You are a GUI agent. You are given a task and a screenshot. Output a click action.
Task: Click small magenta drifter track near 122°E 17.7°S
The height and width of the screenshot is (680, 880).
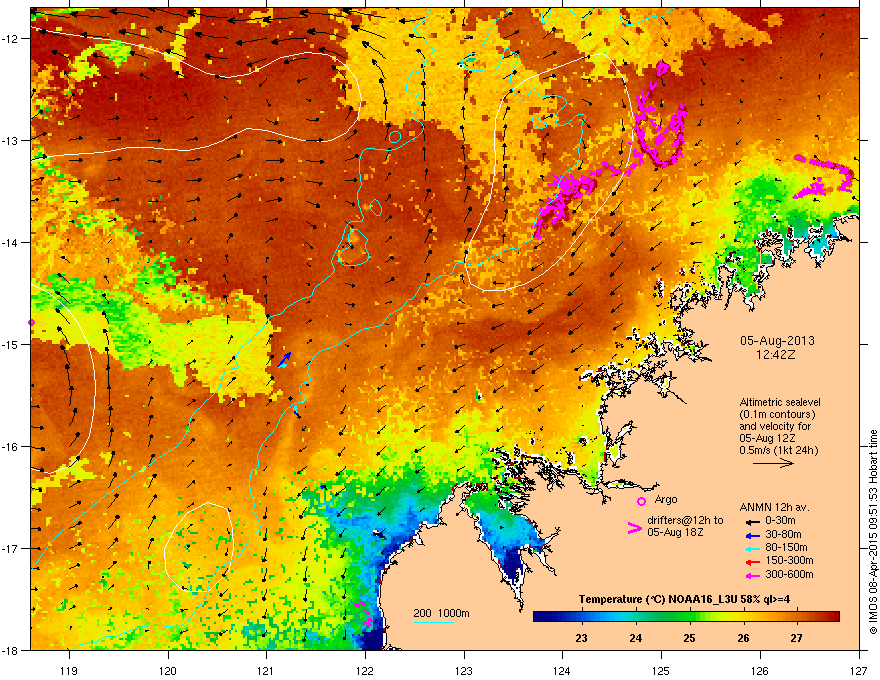tap(364, 613)
